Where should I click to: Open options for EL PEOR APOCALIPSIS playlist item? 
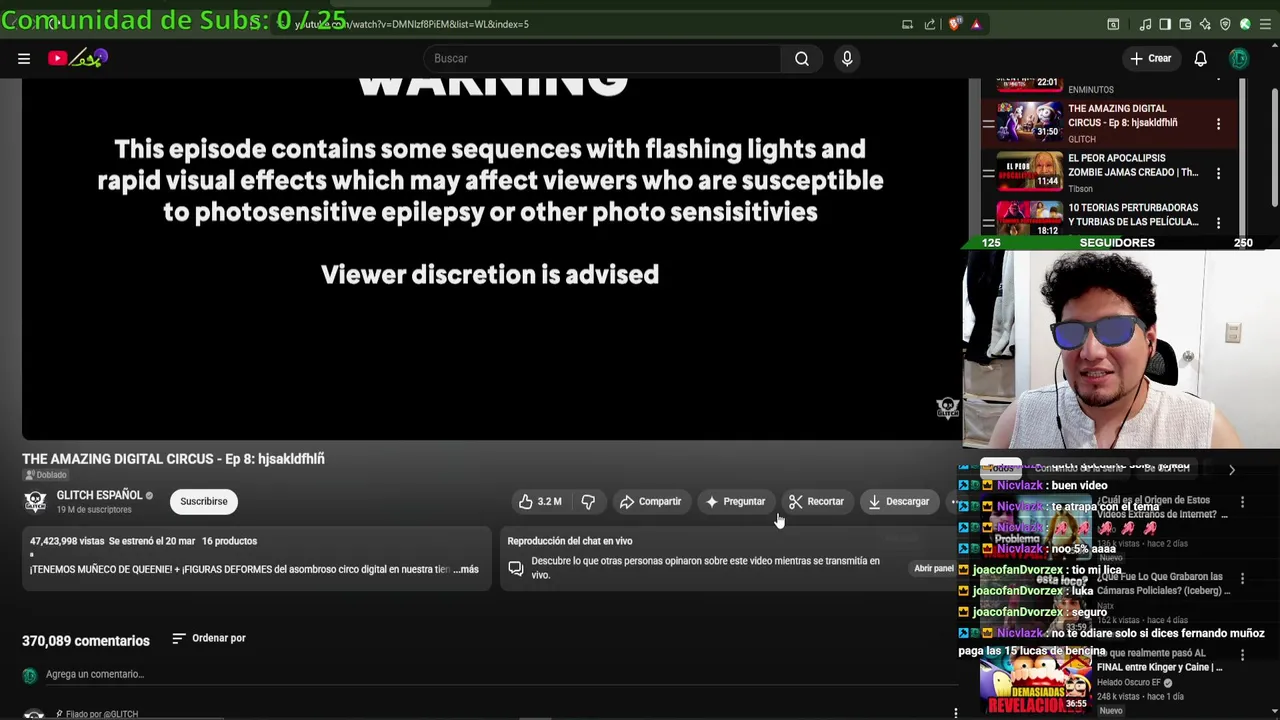pyautogui.click(x=1218, y=173)
